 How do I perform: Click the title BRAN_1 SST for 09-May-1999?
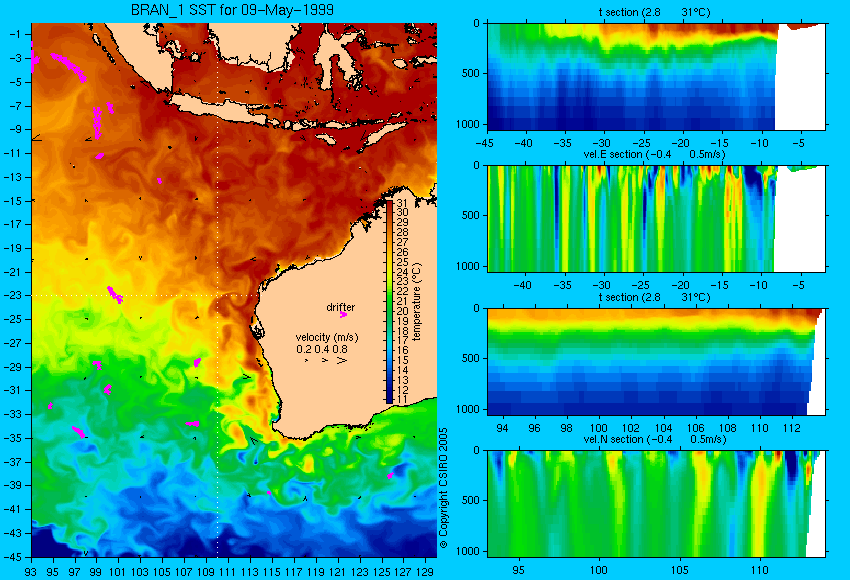point(232,10)
